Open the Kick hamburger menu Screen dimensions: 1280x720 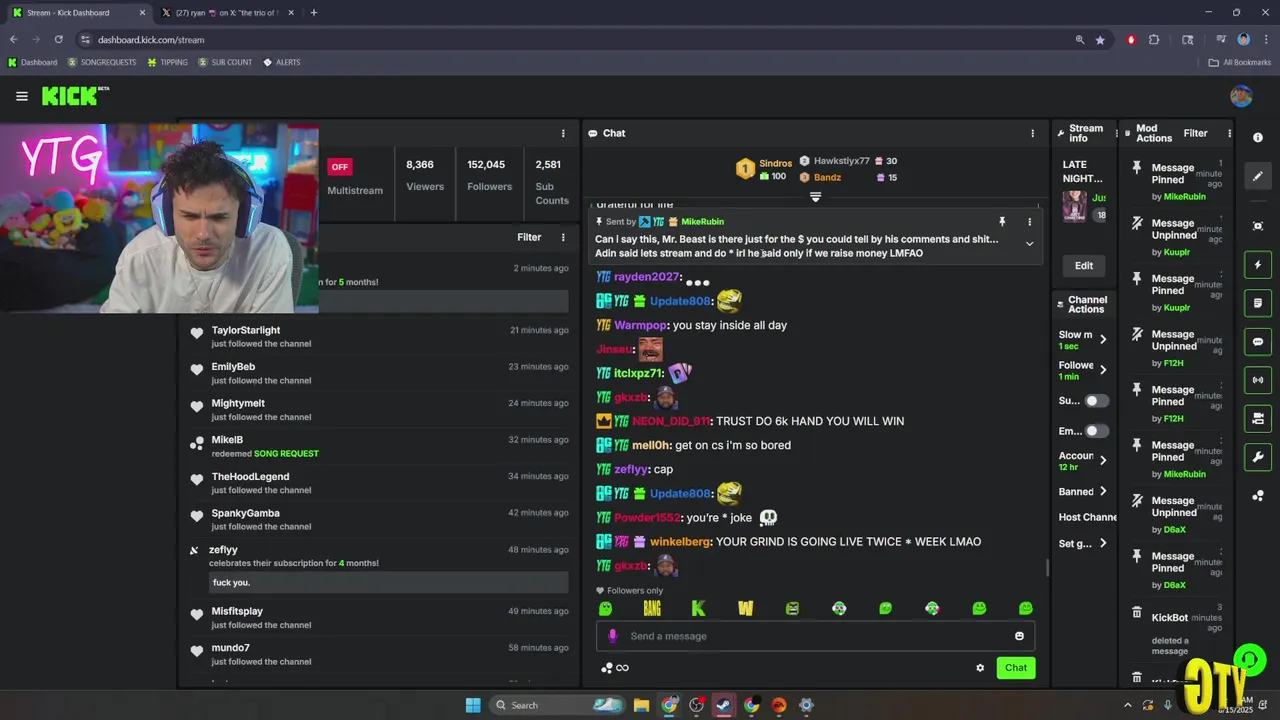pos(21,96)
